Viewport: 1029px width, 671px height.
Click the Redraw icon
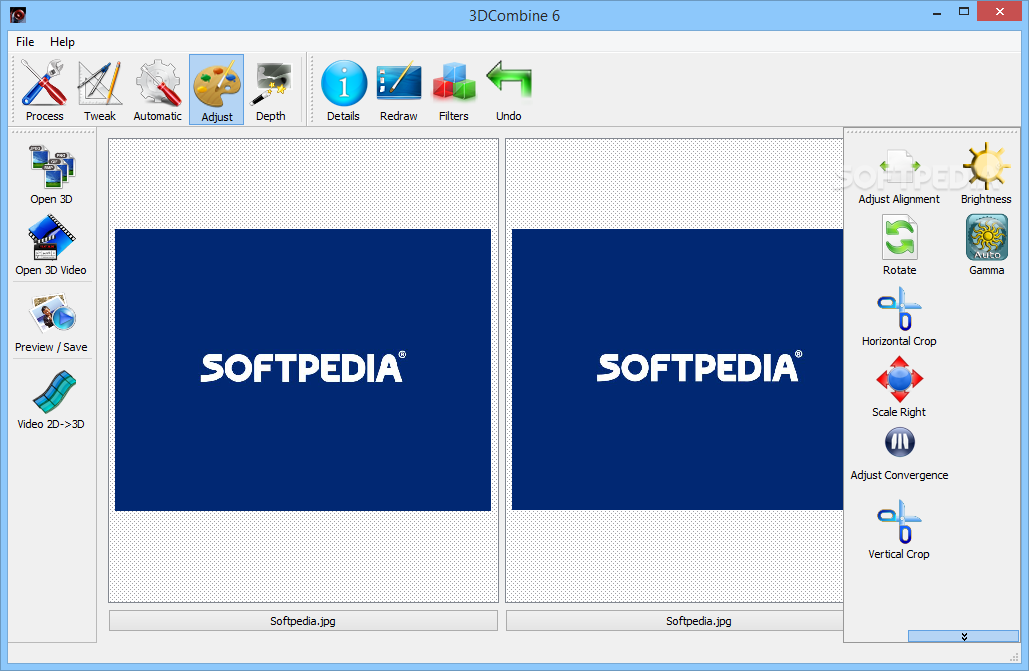point(398,90)
